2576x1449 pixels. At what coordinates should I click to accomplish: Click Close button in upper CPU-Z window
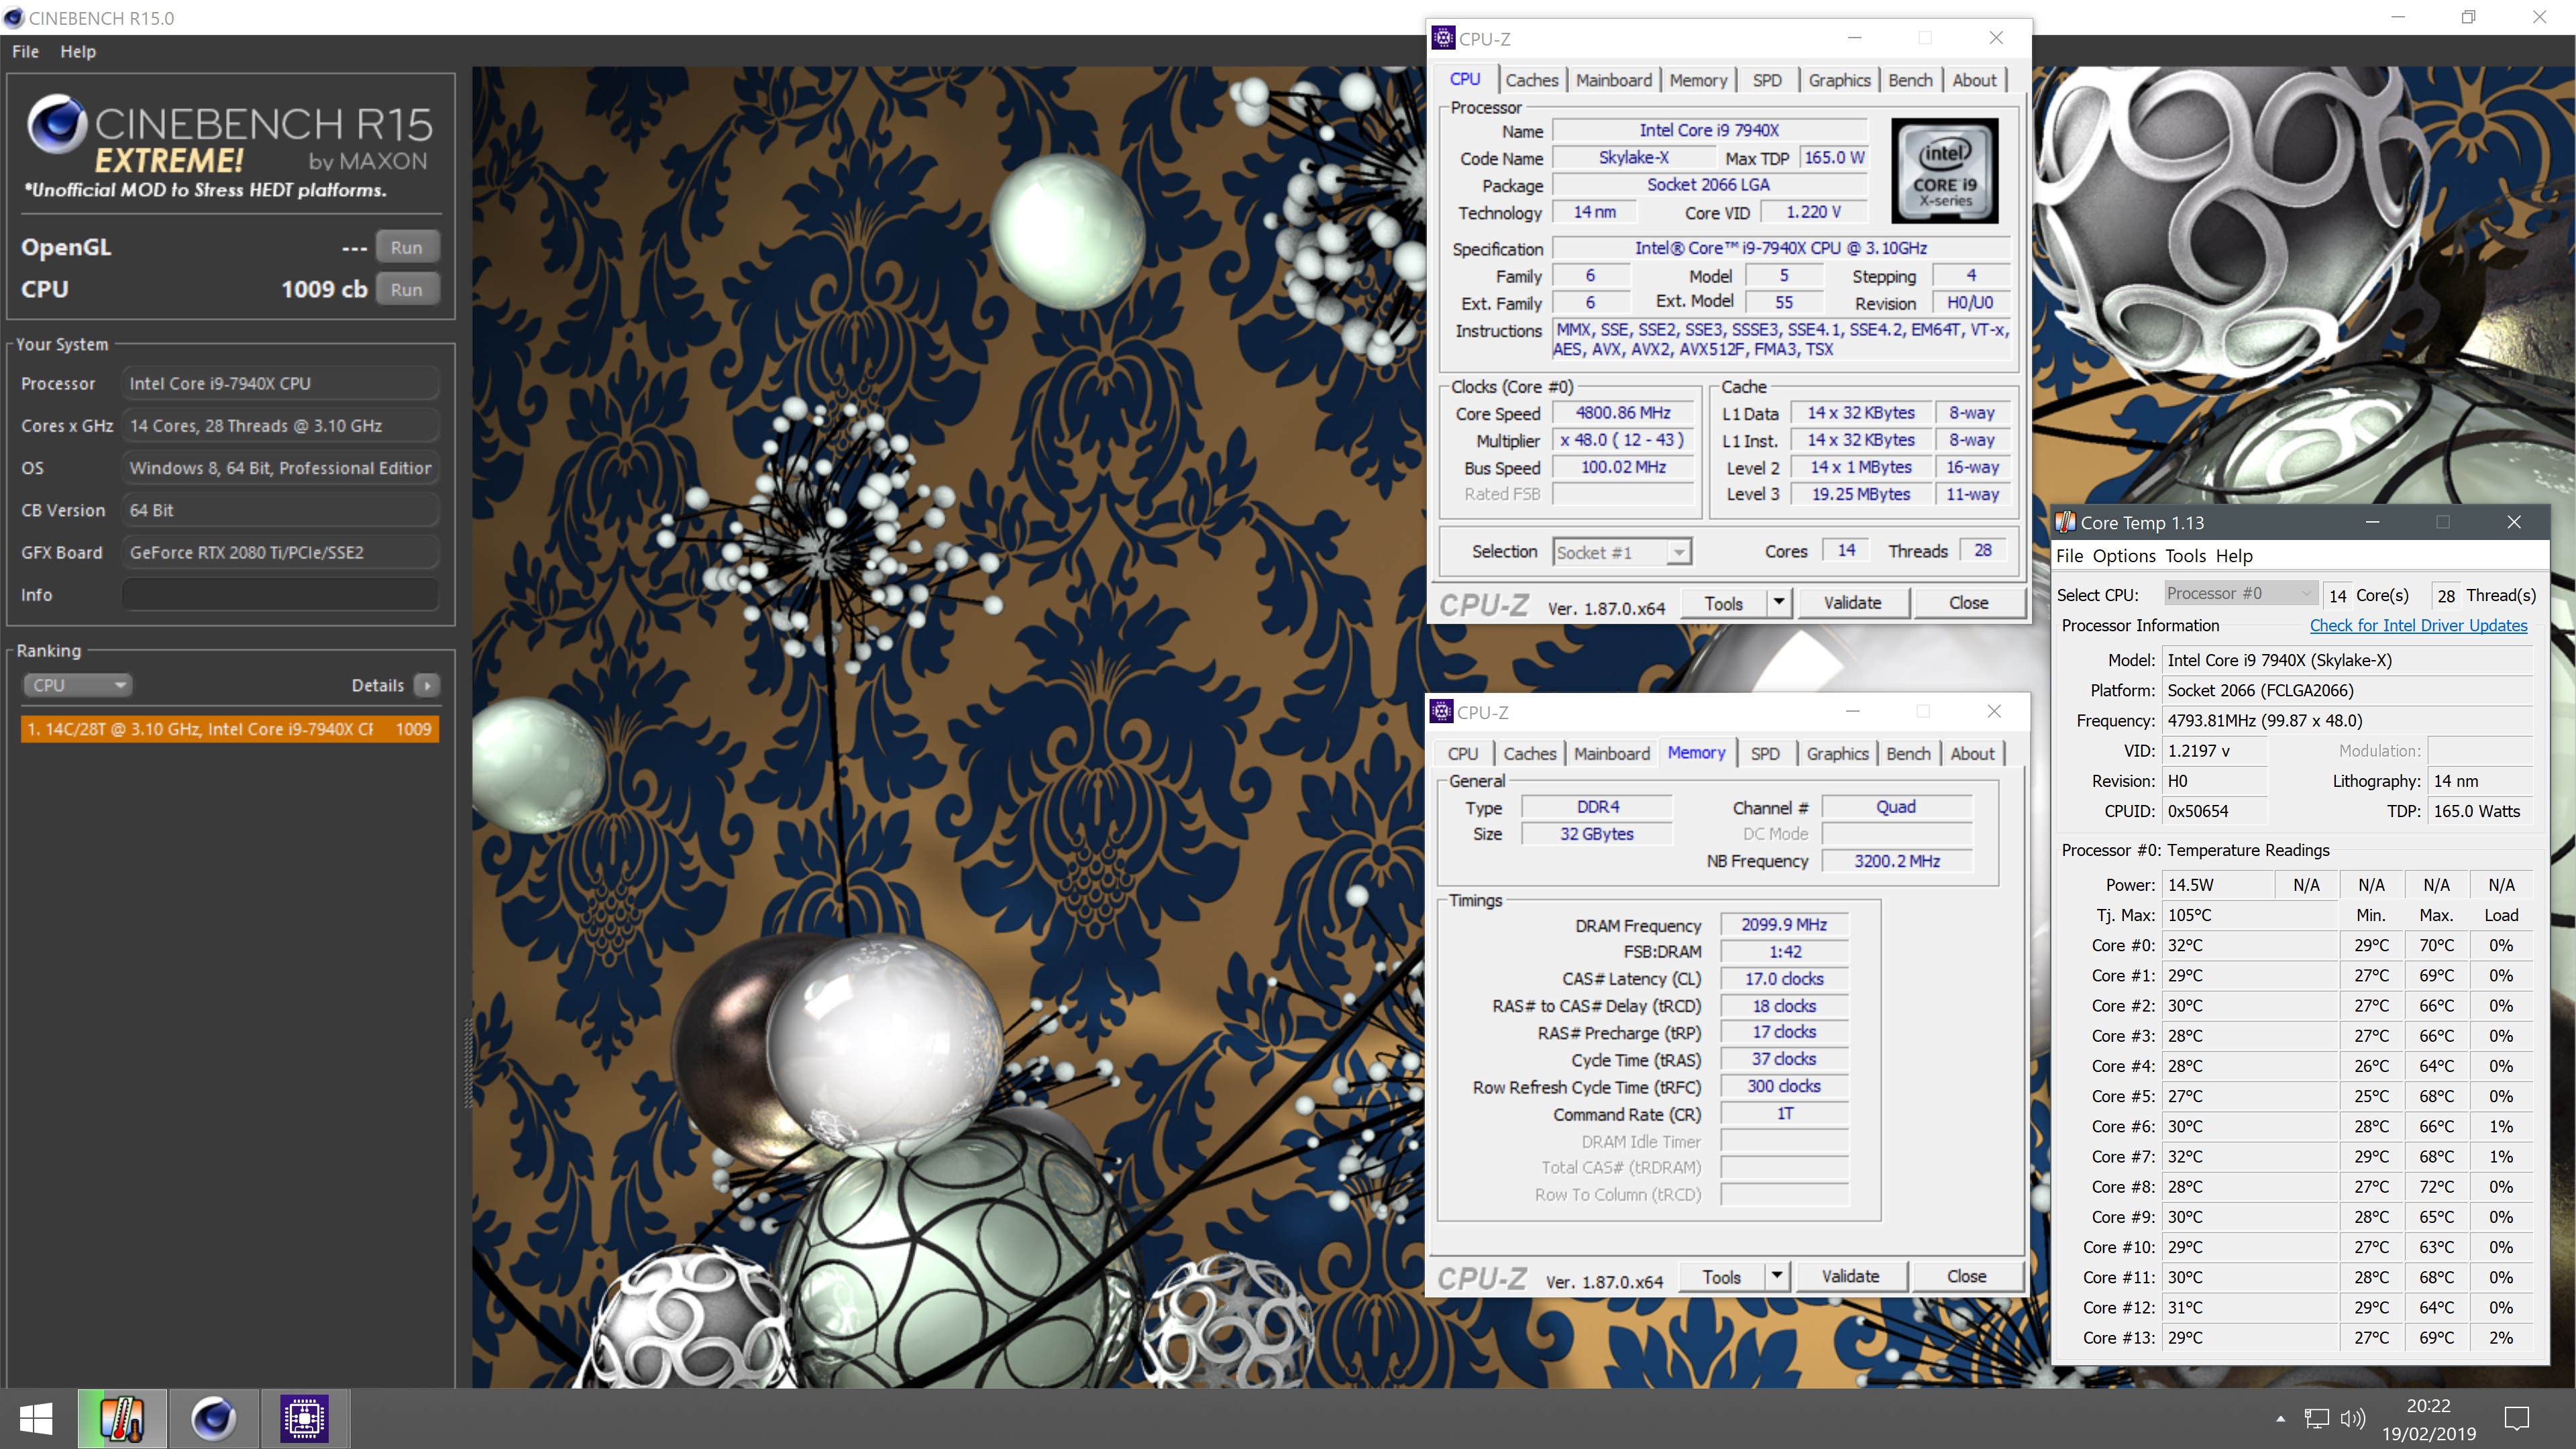[x=1968, y=603]
